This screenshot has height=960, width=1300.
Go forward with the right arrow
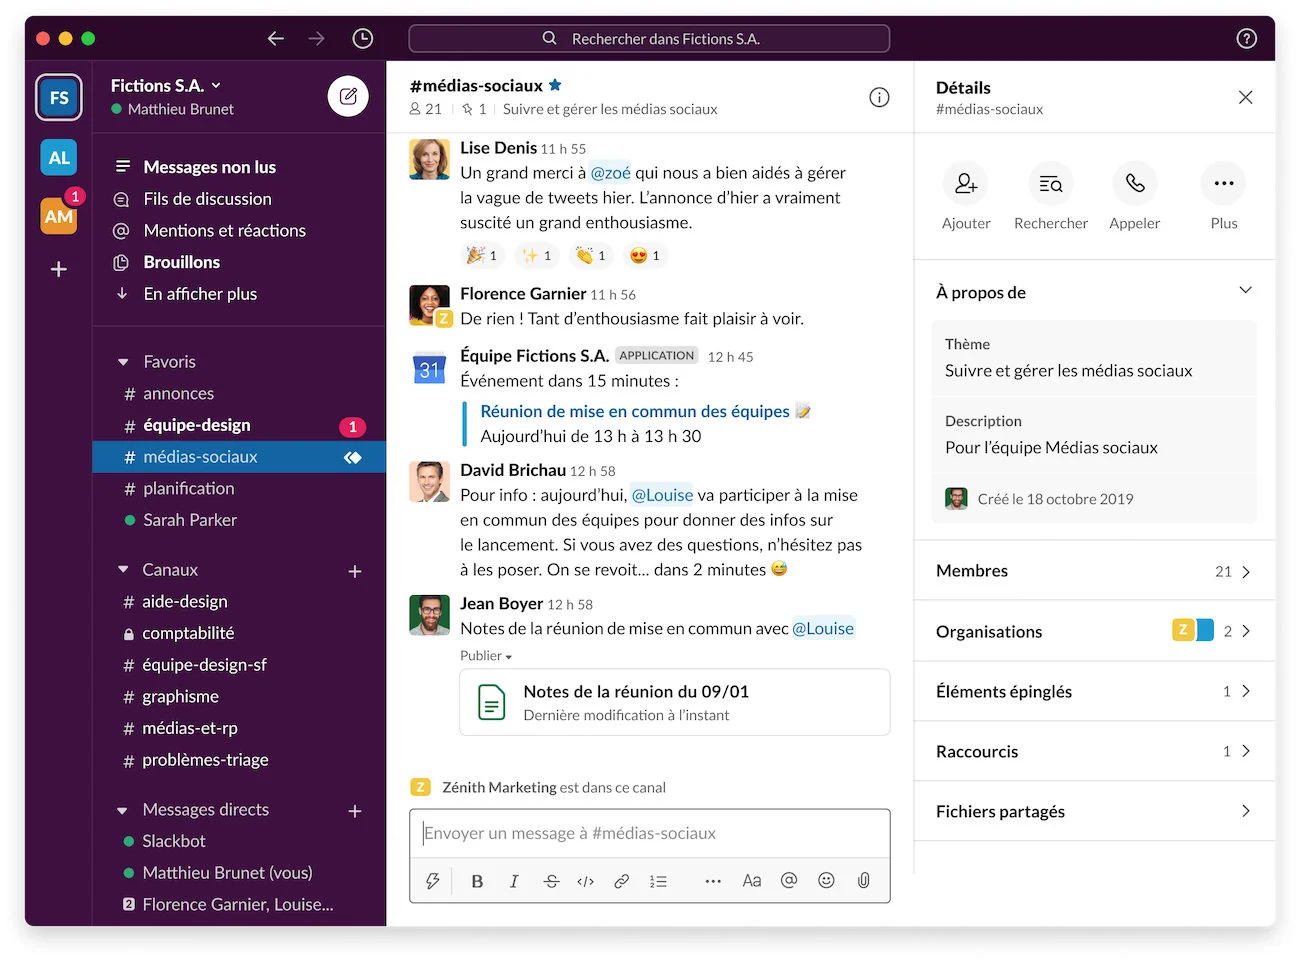point(317,38)
